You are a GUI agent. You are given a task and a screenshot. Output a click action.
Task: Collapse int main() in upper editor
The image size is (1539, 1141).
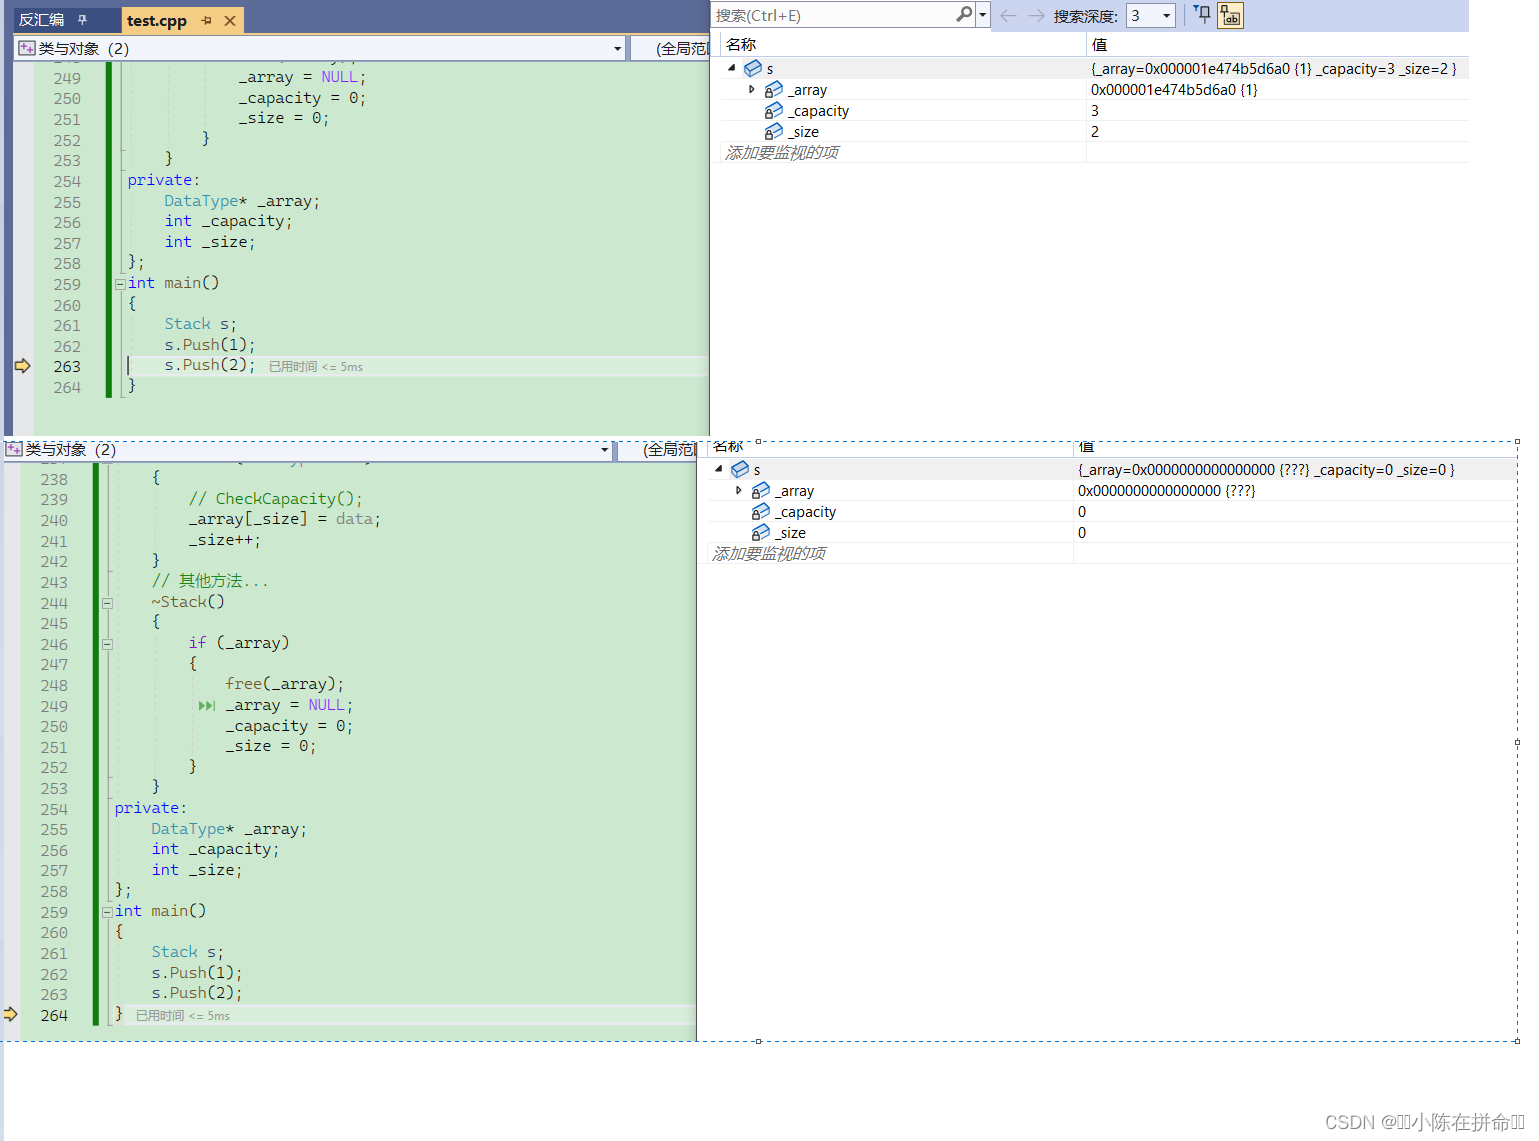click(x=120, y=284)
